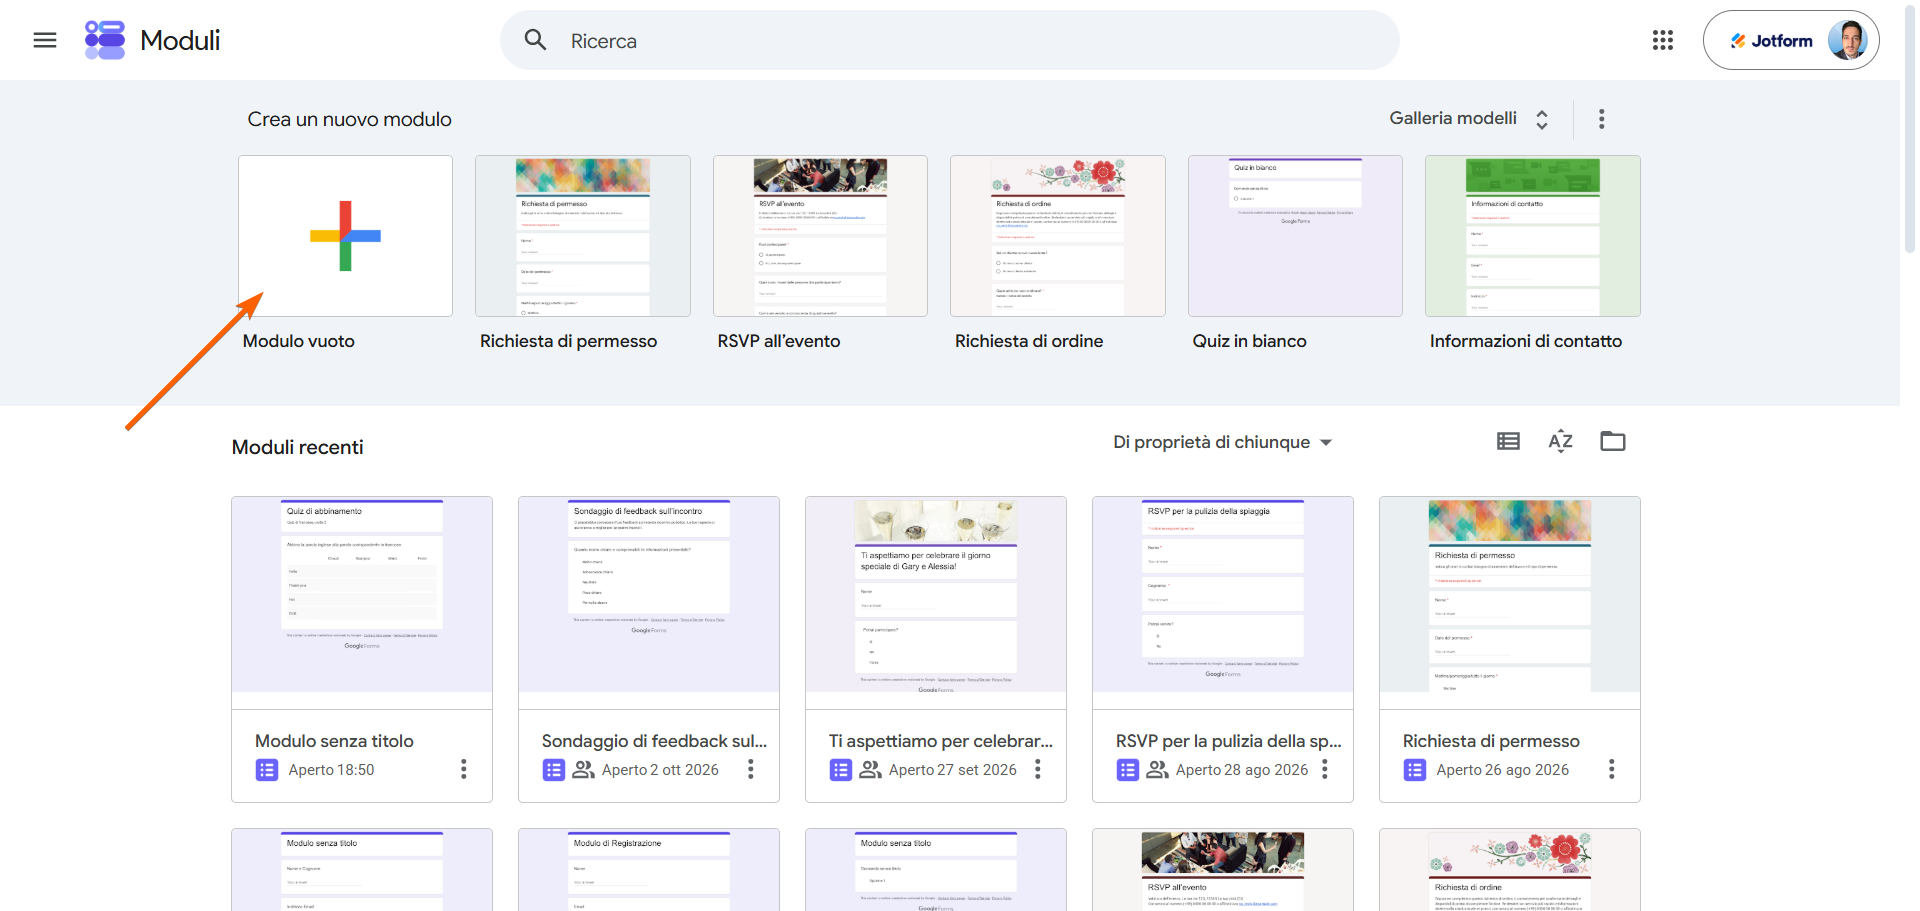Click the Sondaggio di feedback sul... title
This screenshot has height=911, width=1920.
coord(654,741)
